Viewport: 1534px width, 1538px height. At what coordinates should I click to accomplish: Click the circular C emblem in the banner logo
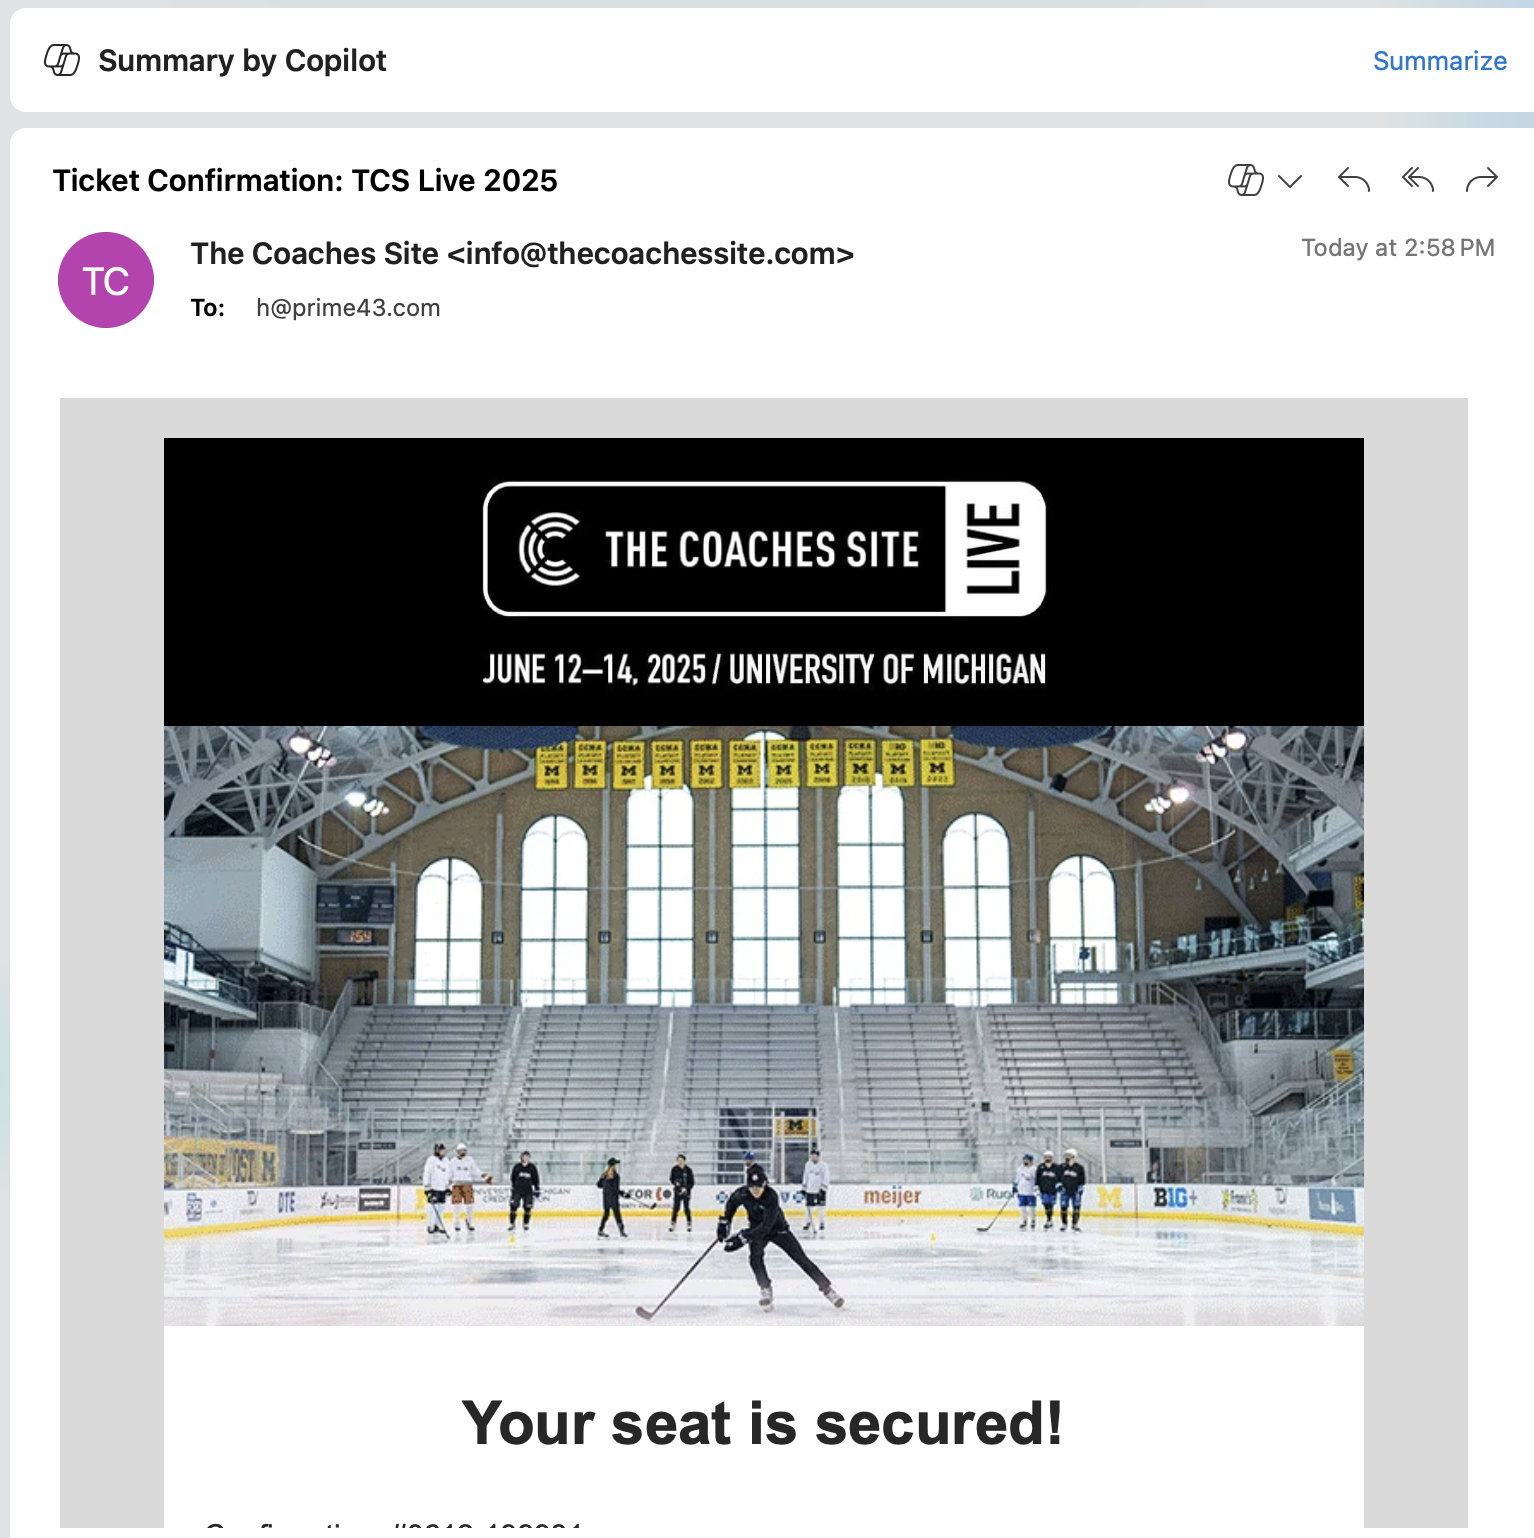click(549, 549)
